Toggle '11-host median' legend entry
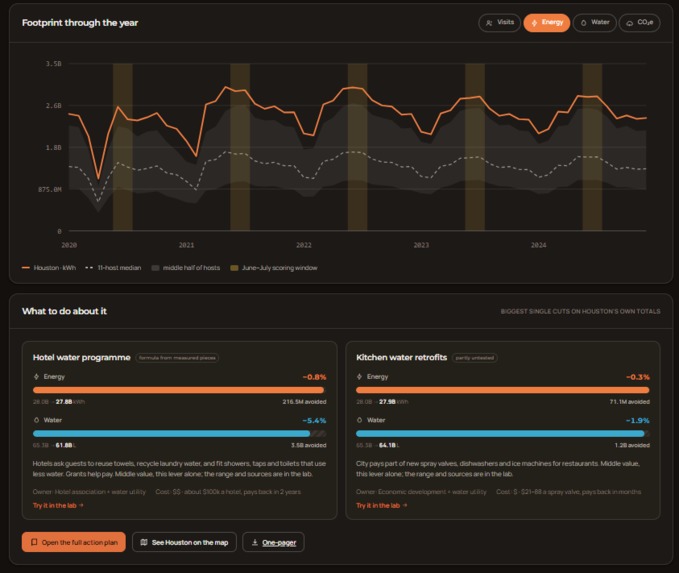The height and width of the screenshot is (573, 679). 113,268
